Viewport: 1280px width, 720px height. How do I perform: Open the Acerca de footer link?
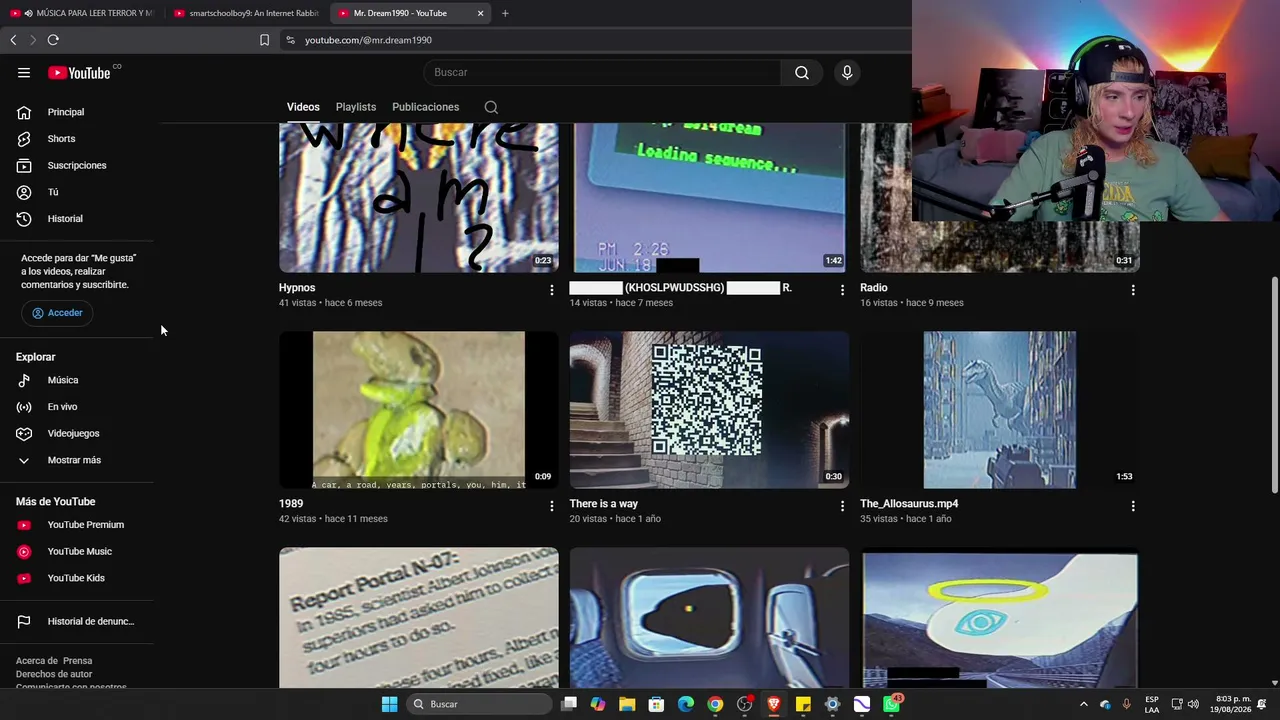click(35, 661)
